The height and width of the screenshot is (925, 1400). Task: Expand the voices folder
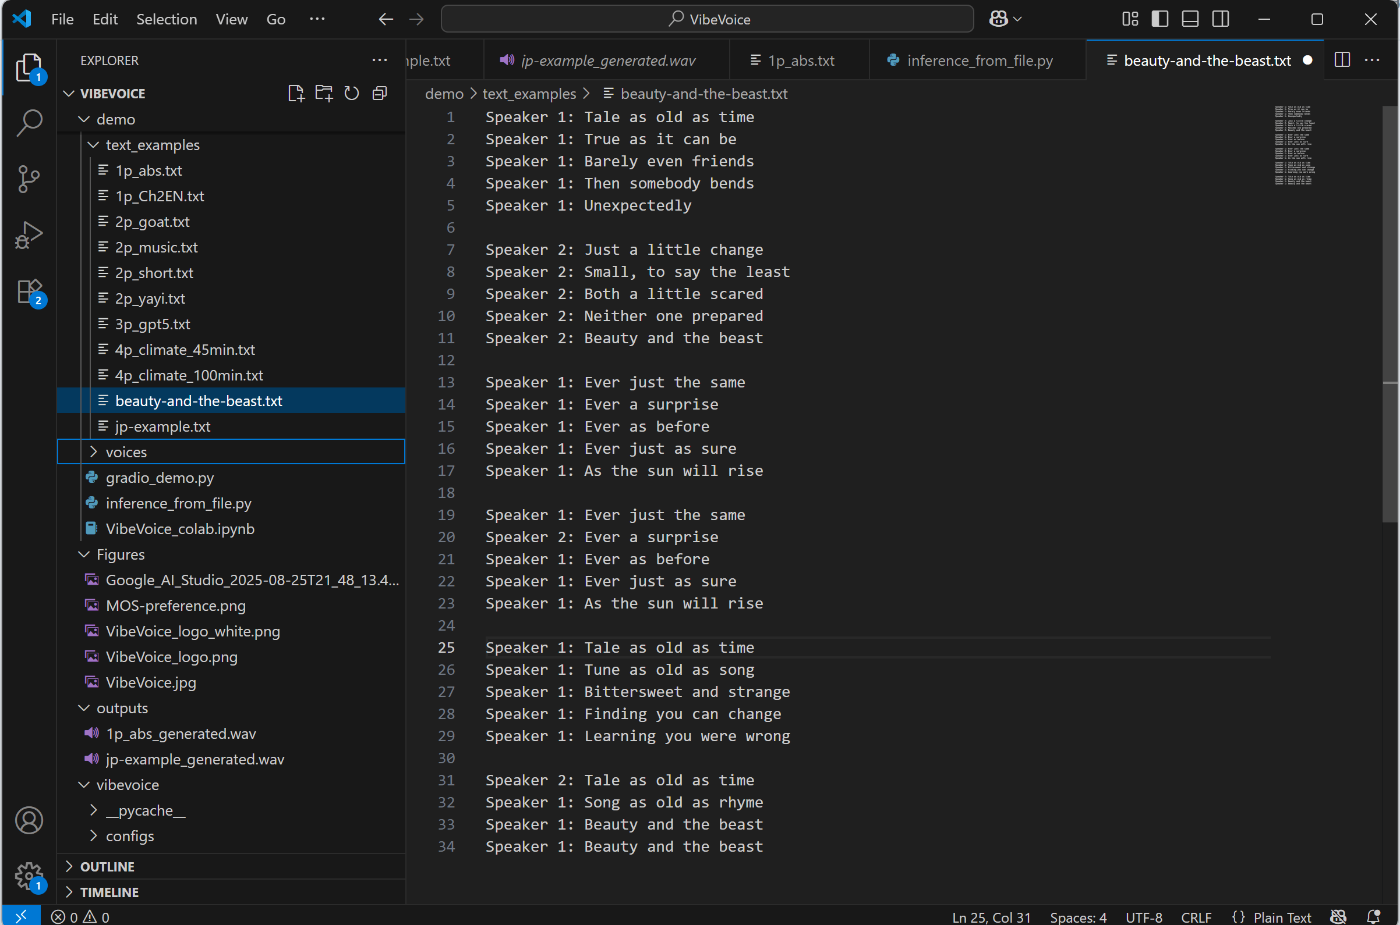[94, 452]
